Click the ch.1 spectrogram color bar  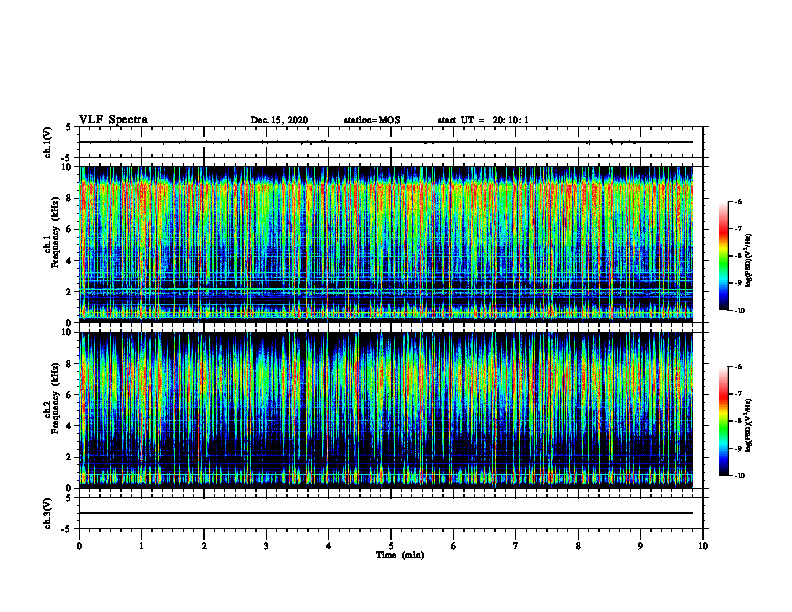[724, 256]
